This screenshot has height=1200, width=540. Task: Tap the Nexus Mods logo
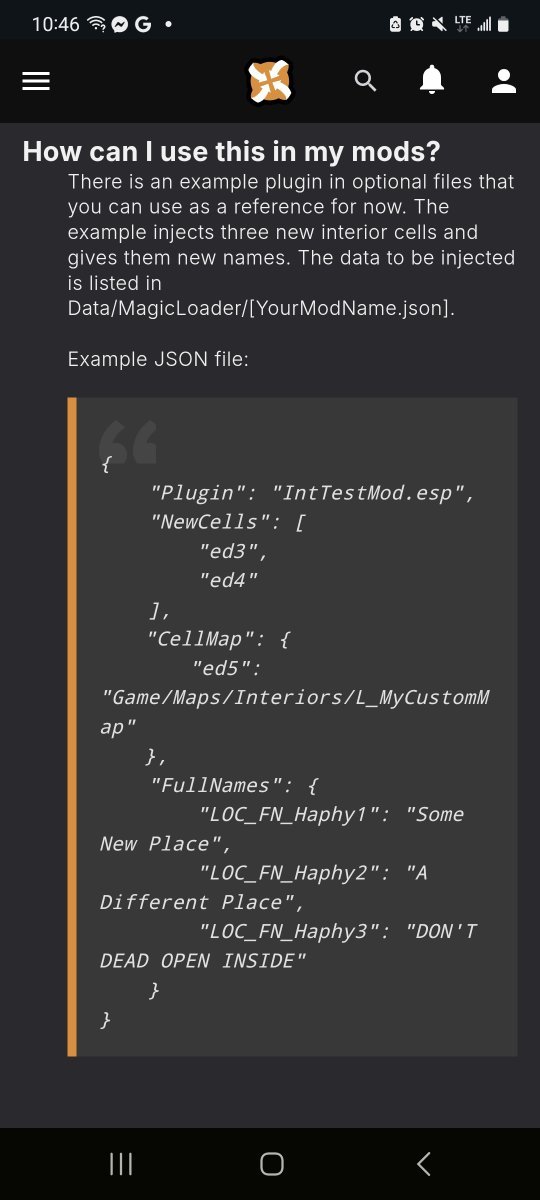pos(270,82)
